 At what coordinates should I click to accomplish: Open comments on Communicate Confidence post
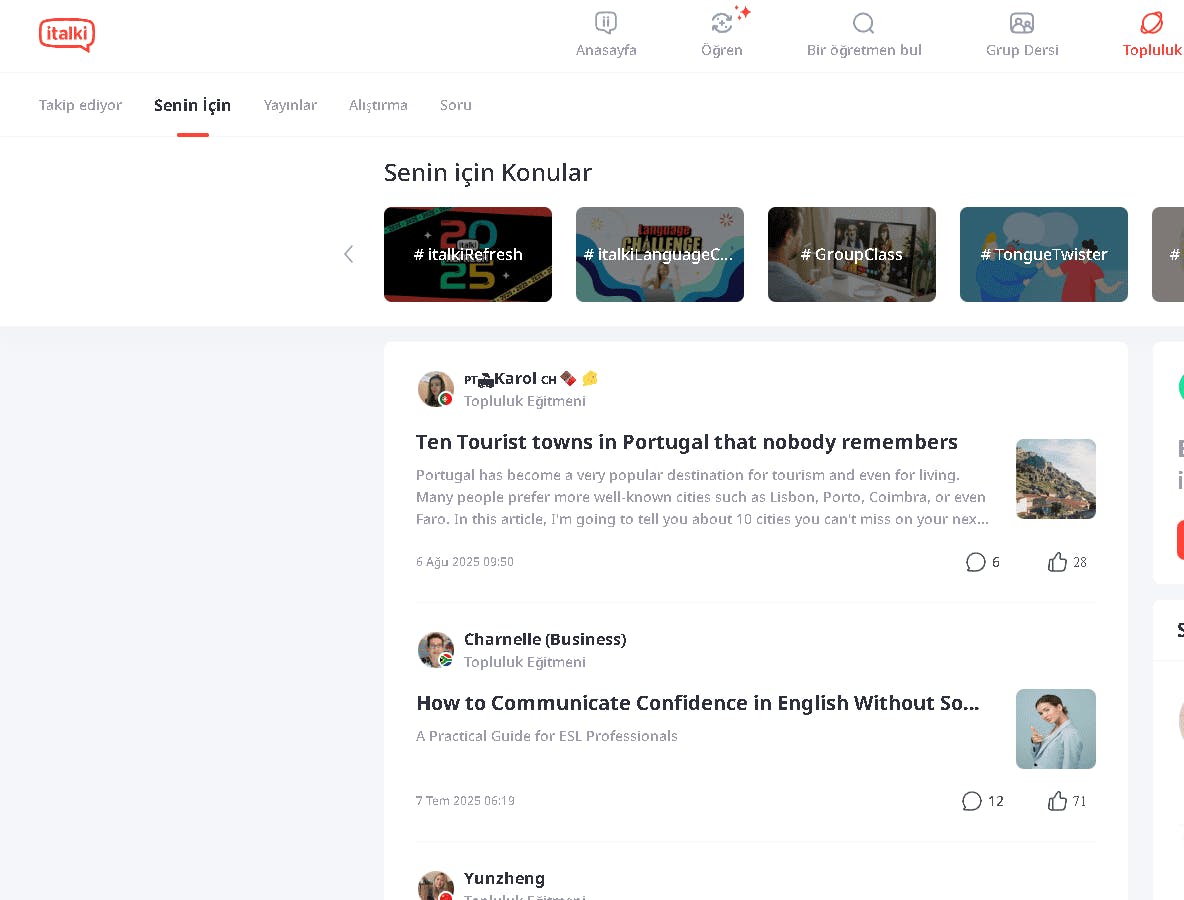972,800
